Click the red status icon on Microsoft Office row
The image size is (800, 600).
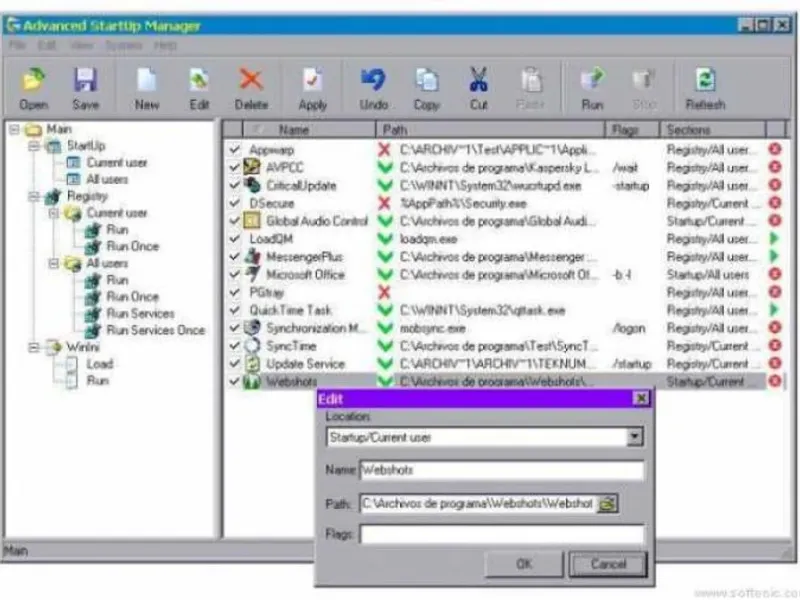[x=775, y=274]
